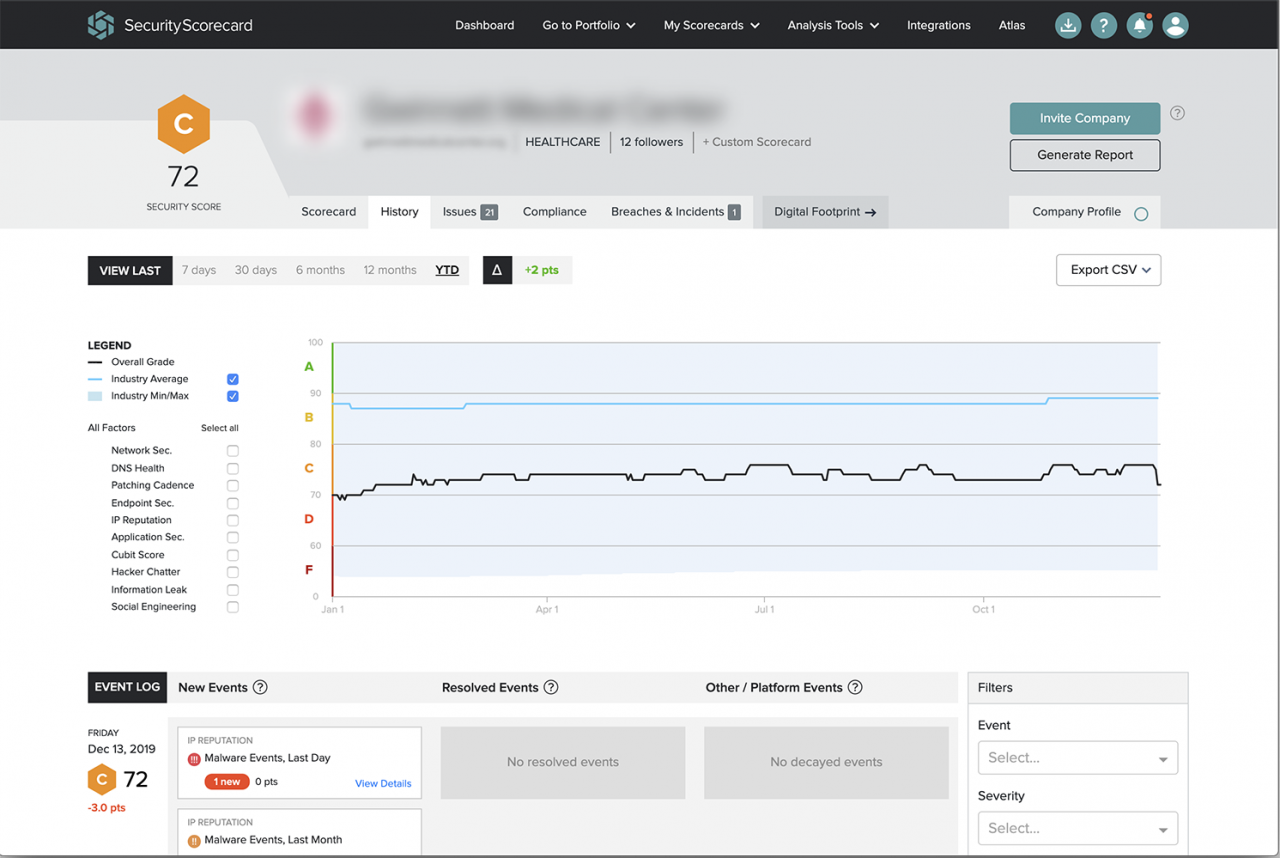Uncheck the Industry Average checkbox

pos(232,379)
